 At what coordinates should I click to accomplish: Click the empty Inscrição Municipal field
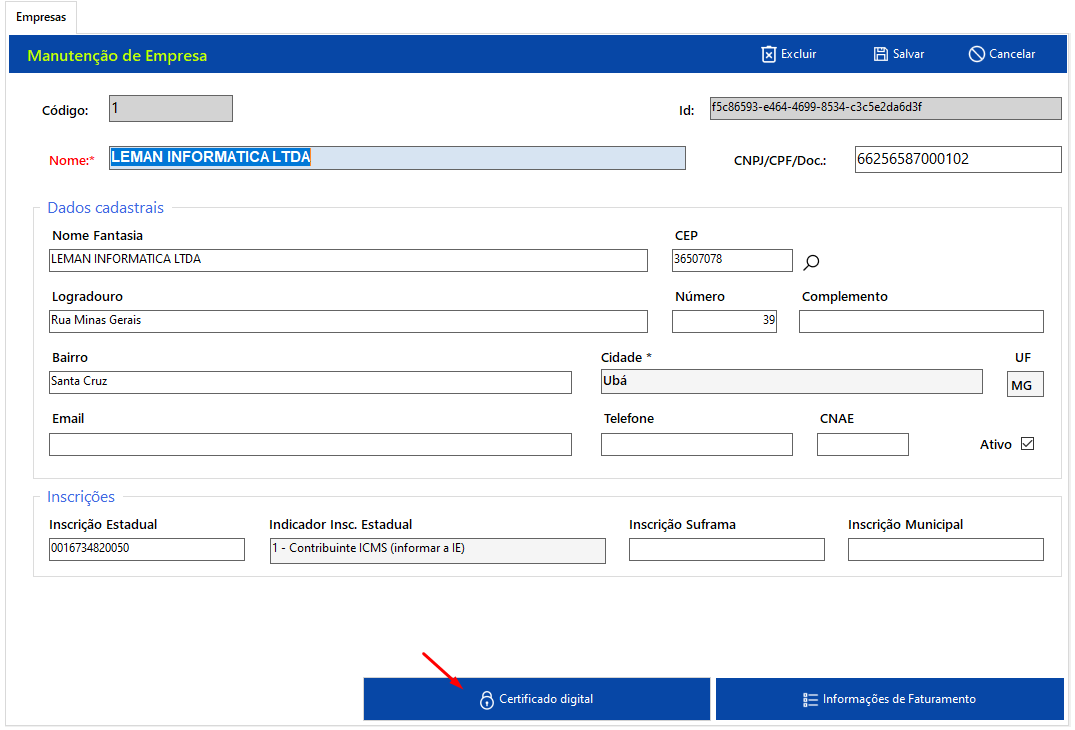(x=945, y=549)
